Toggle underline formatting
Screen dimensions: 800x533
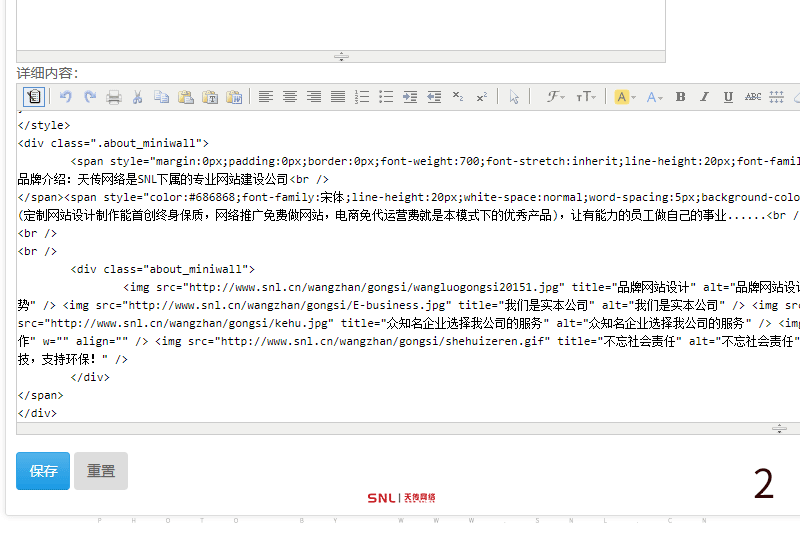pos(728,97)
